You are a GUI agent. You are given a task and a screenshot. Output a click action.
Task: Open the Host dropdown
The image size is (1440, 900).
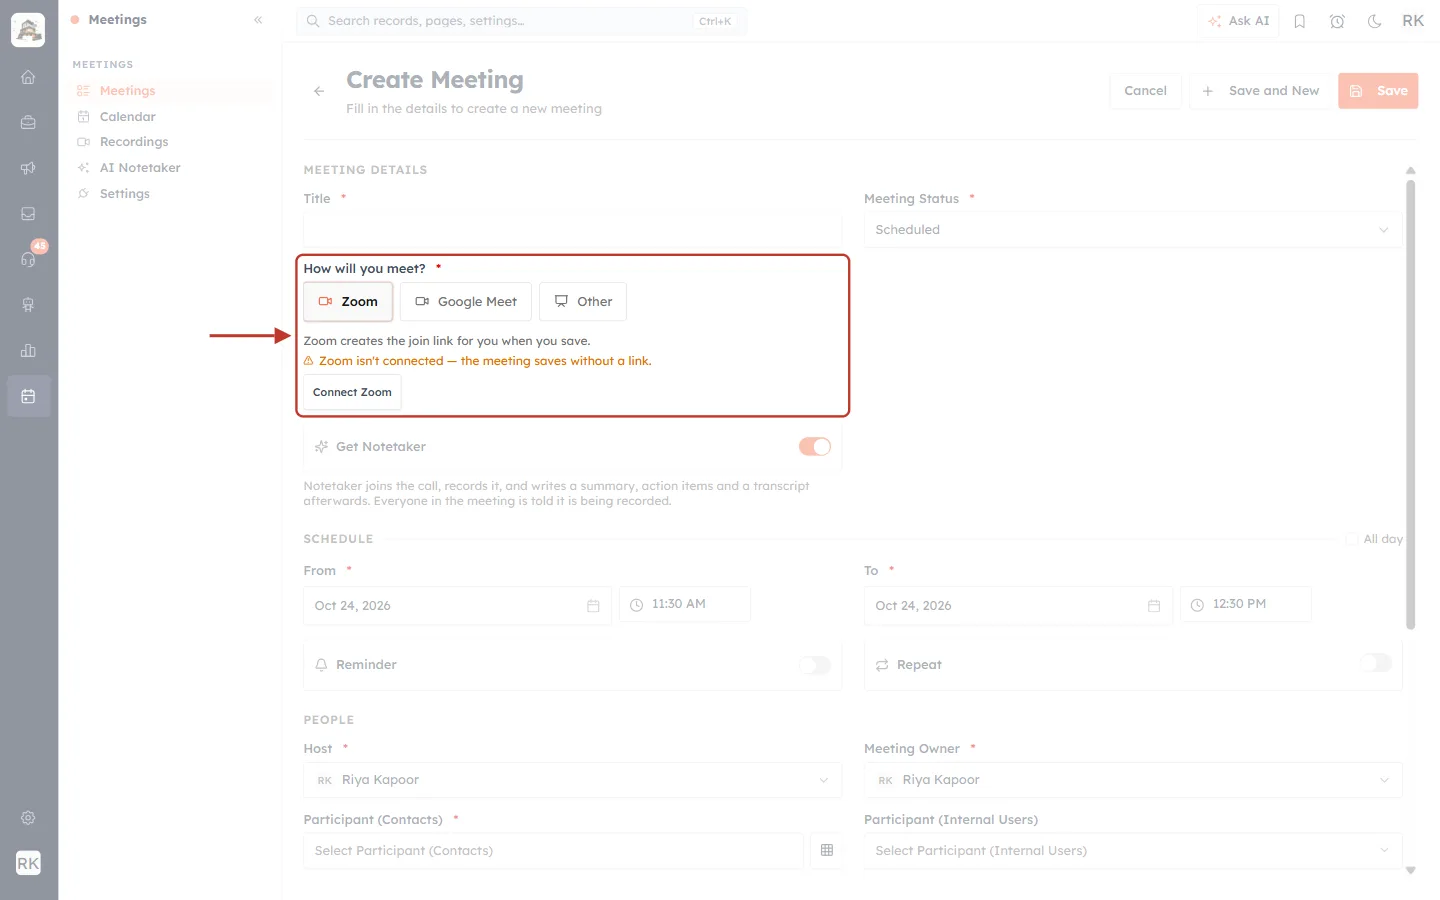(572, 780)
